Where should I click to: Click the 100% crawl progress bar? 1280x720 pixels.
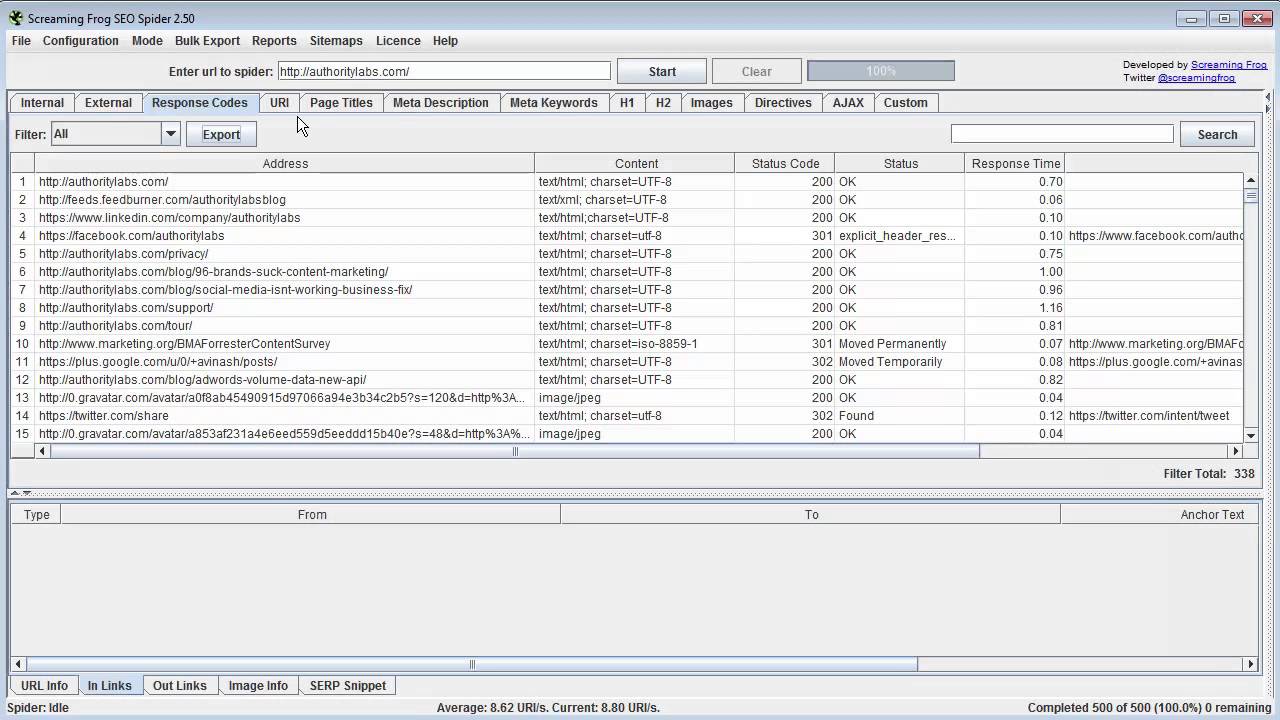pos(881,71)
